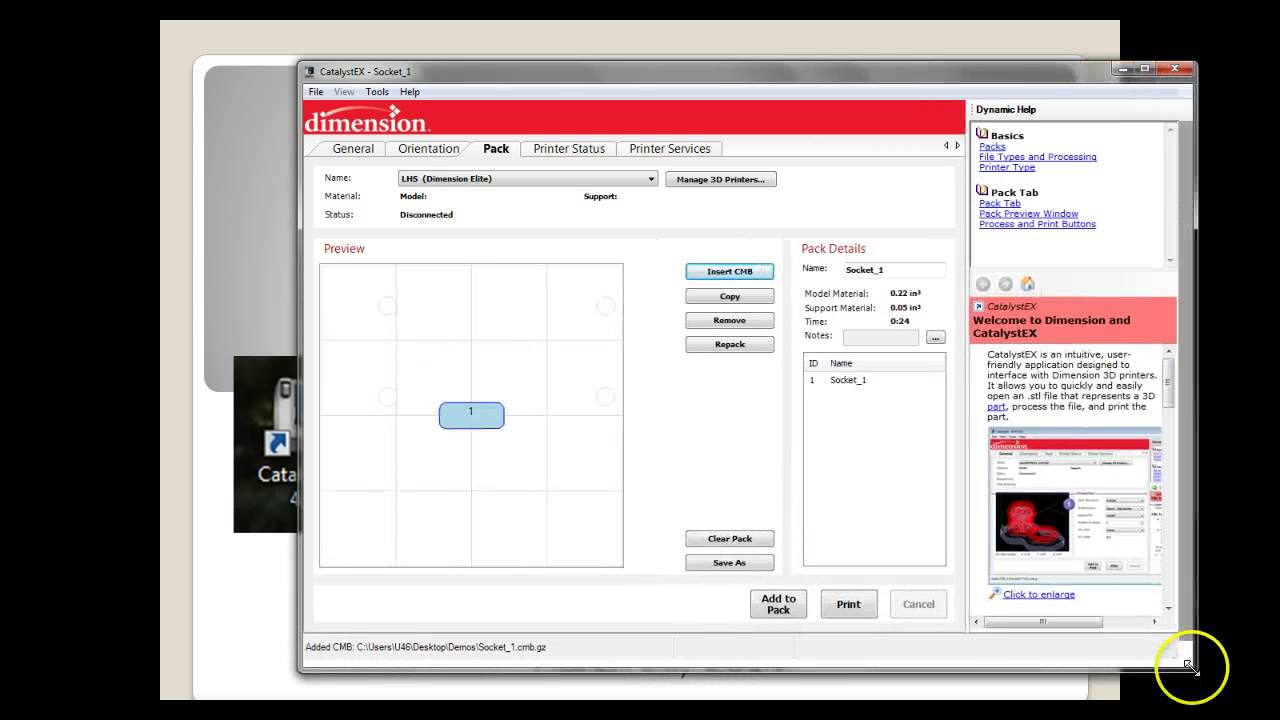Click the magnifier icon beside Click to enlarge

(x=994, y=594)
